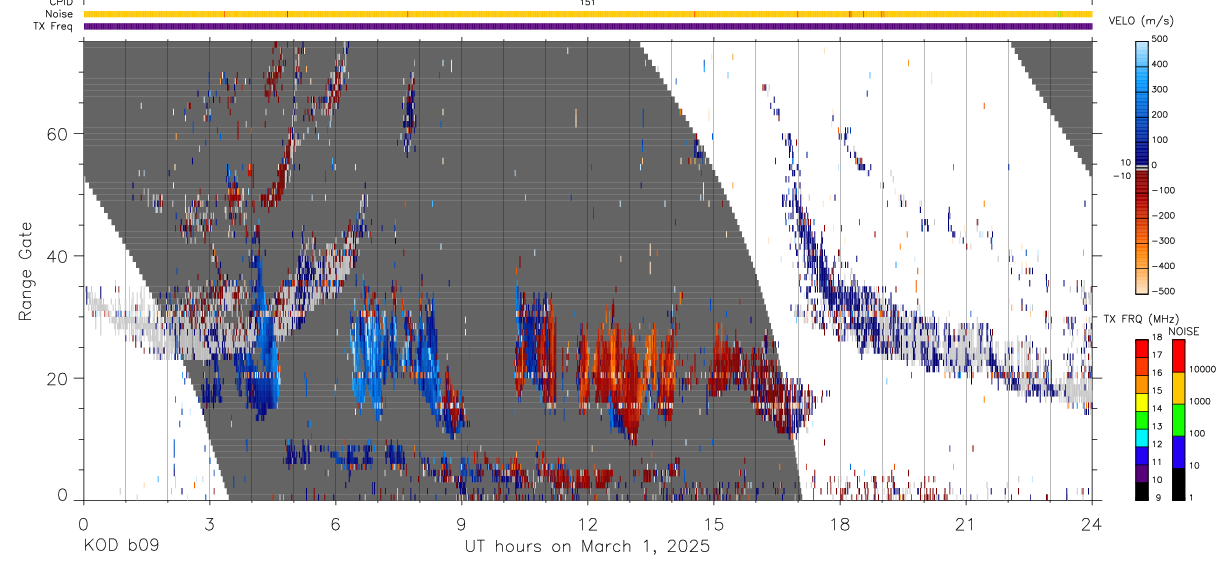
Task: Click the 'Noise' label at top left
Action: point(59,14)
